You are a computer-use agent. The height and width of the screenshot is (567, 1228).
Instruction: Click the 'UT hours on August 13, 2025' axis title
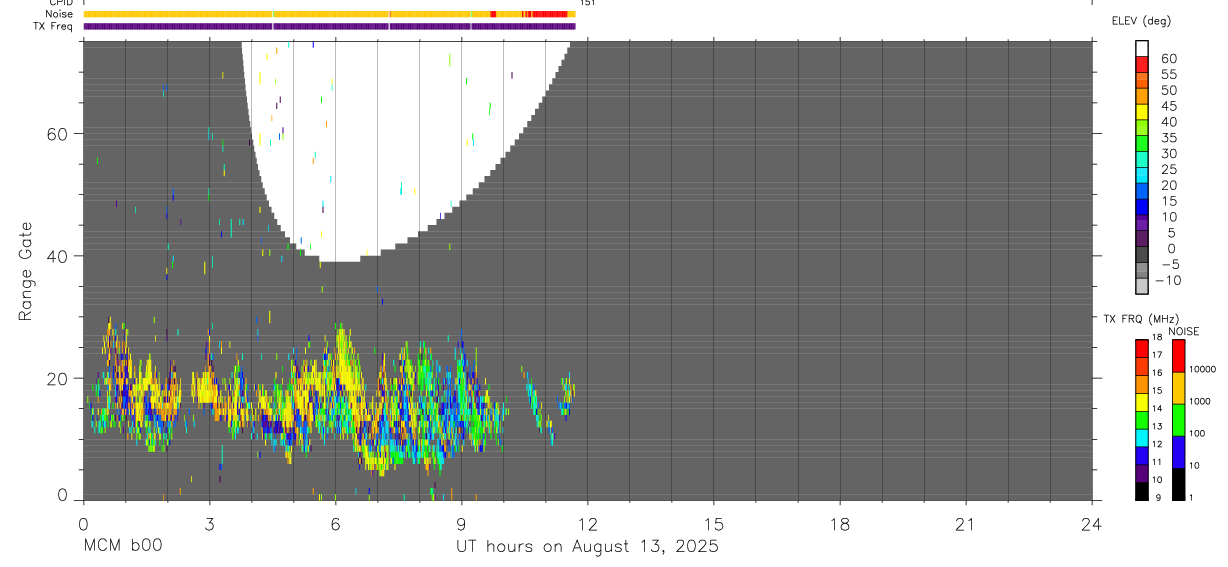(x=587, y=547)
